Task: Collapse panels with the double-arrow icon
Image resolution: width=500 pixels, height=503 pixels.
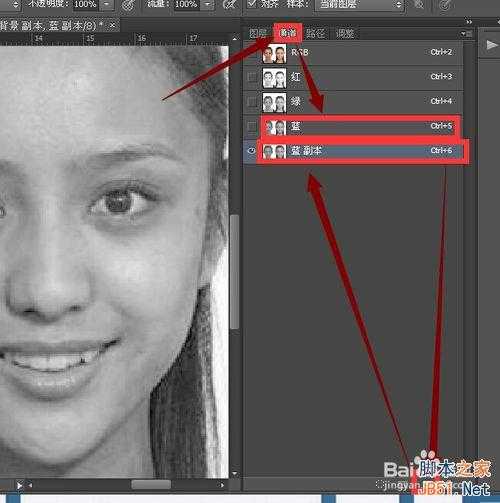Action: (x=469, y=22)
